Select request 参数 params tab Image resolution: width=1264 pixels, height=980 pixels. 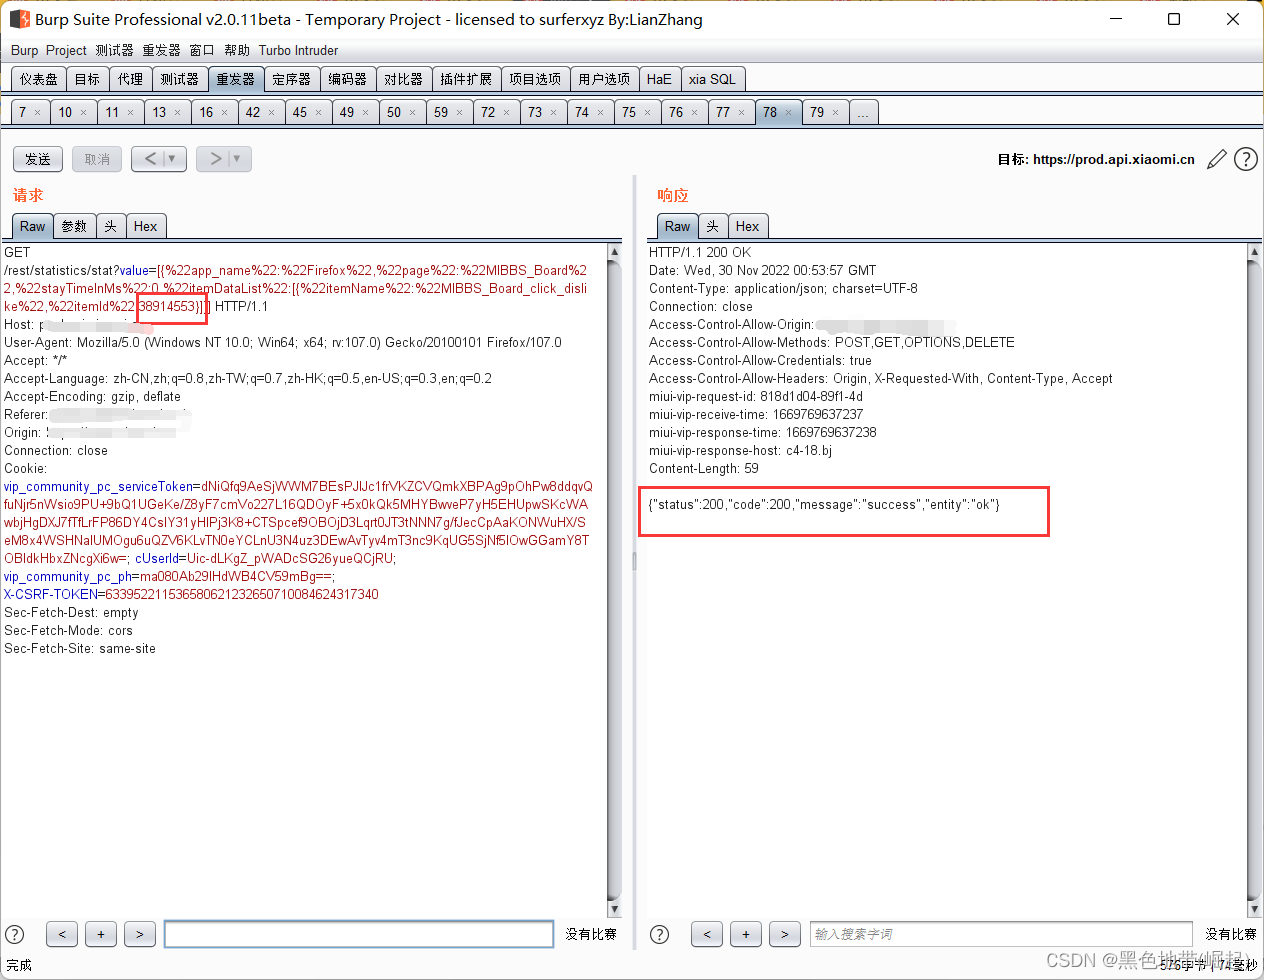point(74,226)
